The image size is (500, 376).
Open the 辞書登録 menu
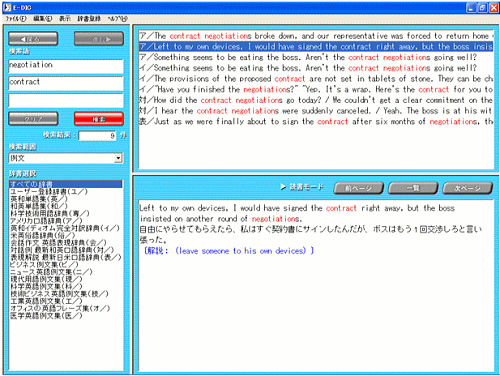coord(89,18)
